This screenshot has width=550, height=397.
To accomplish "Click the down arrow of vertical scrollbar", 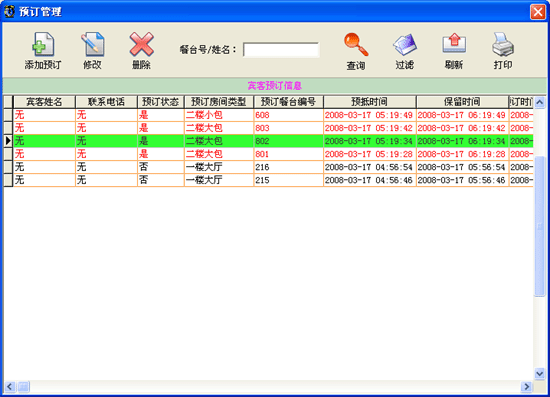I will pyautogui.click(x=539, y=374).
